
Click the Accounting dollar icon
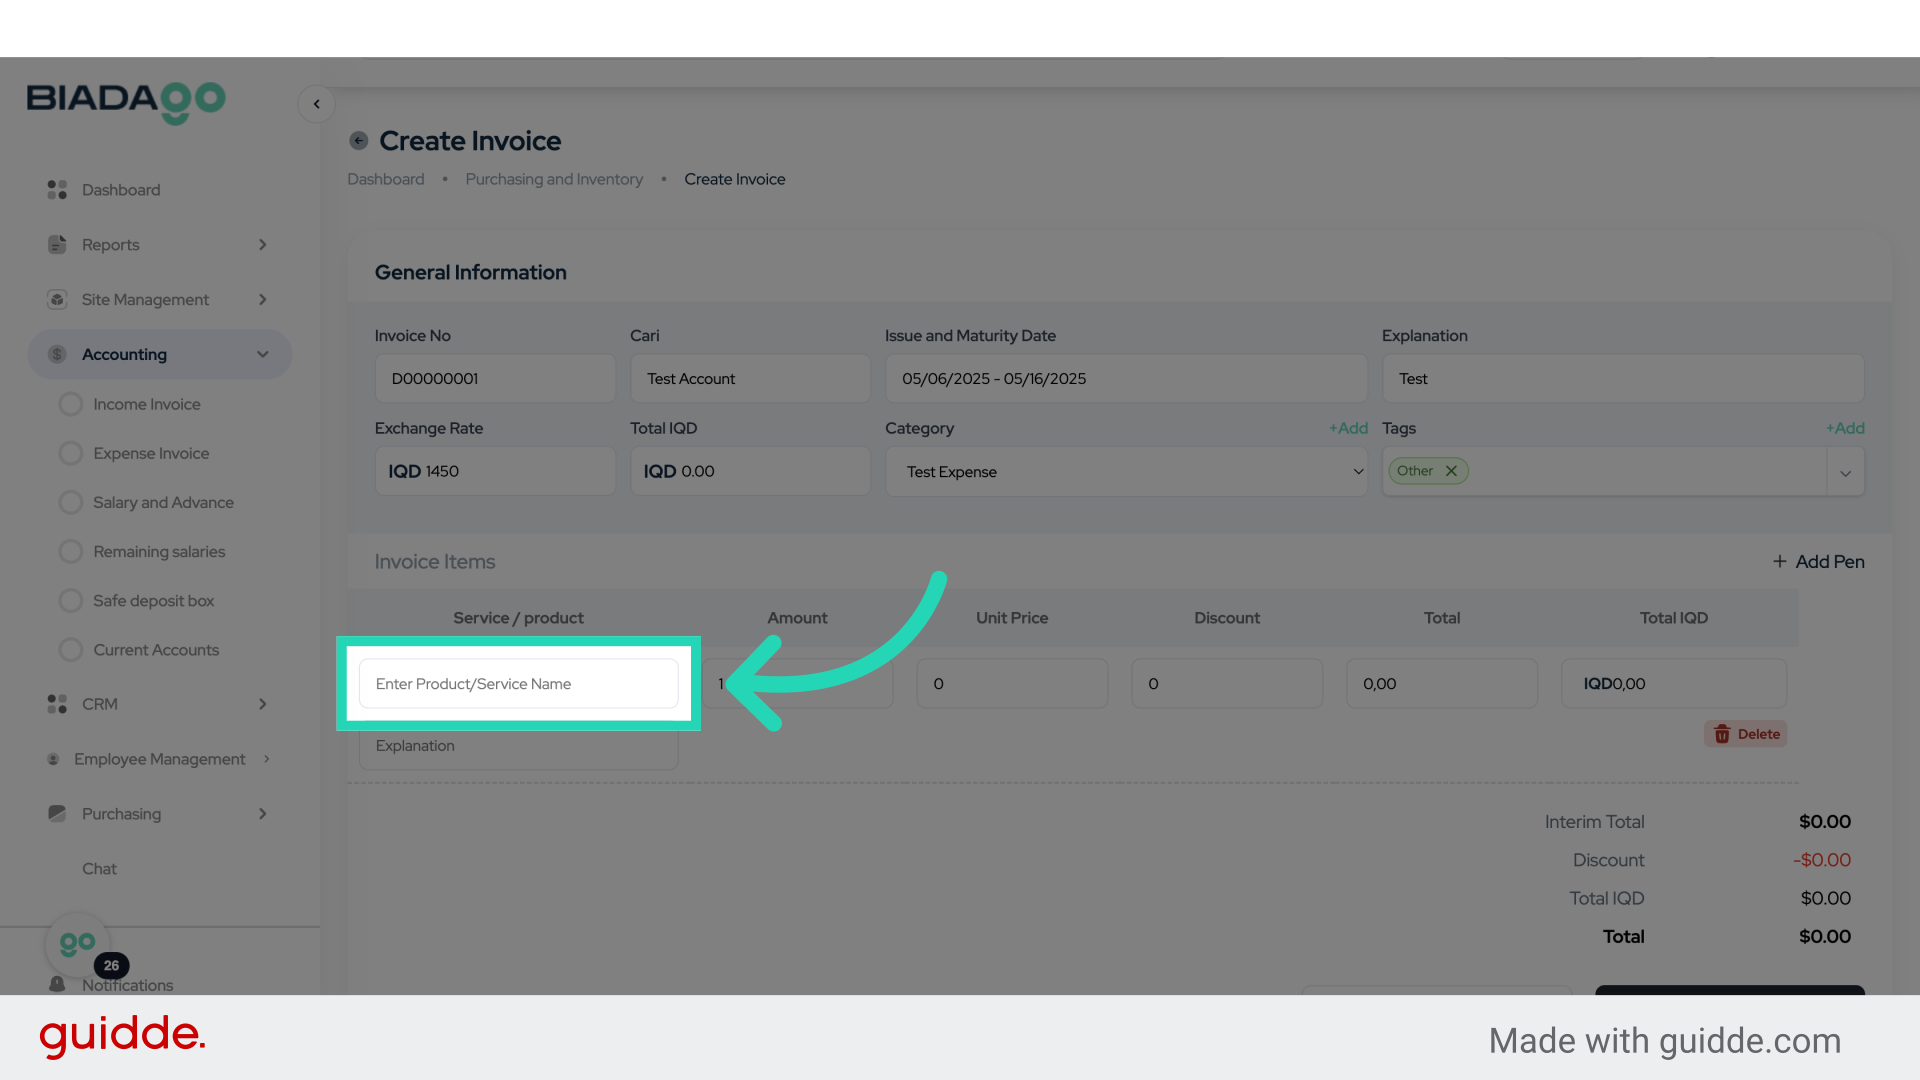[x=56, y=354]
